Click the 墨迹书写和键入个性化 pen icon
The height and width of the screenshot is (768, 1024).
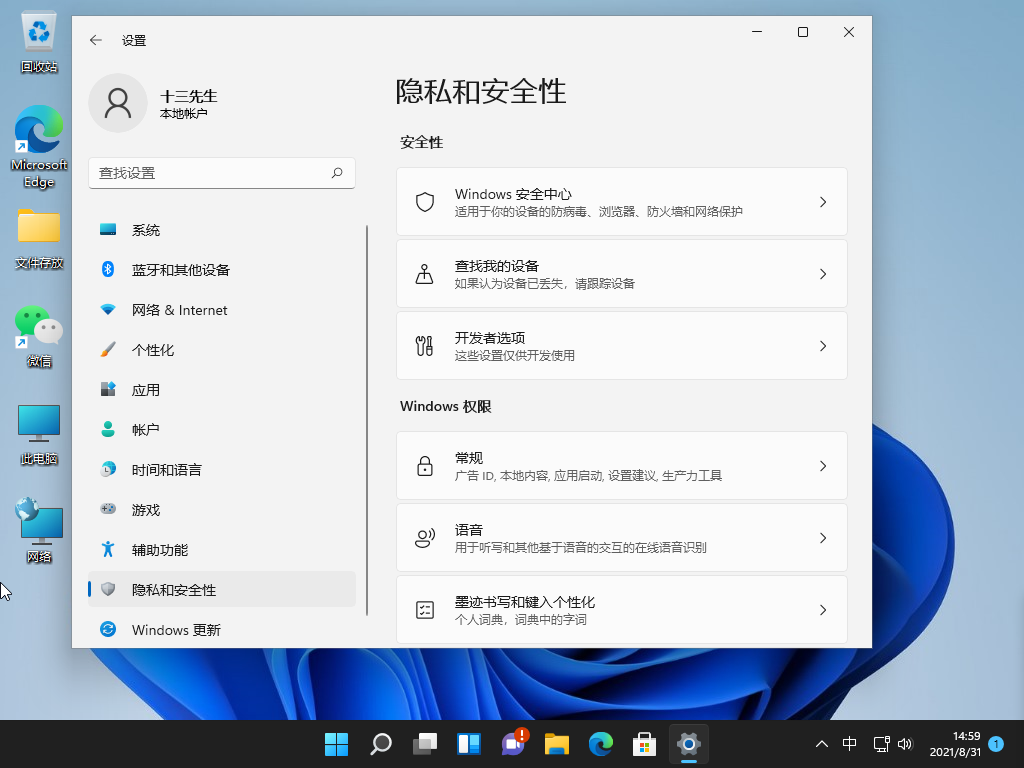[427, 609]
